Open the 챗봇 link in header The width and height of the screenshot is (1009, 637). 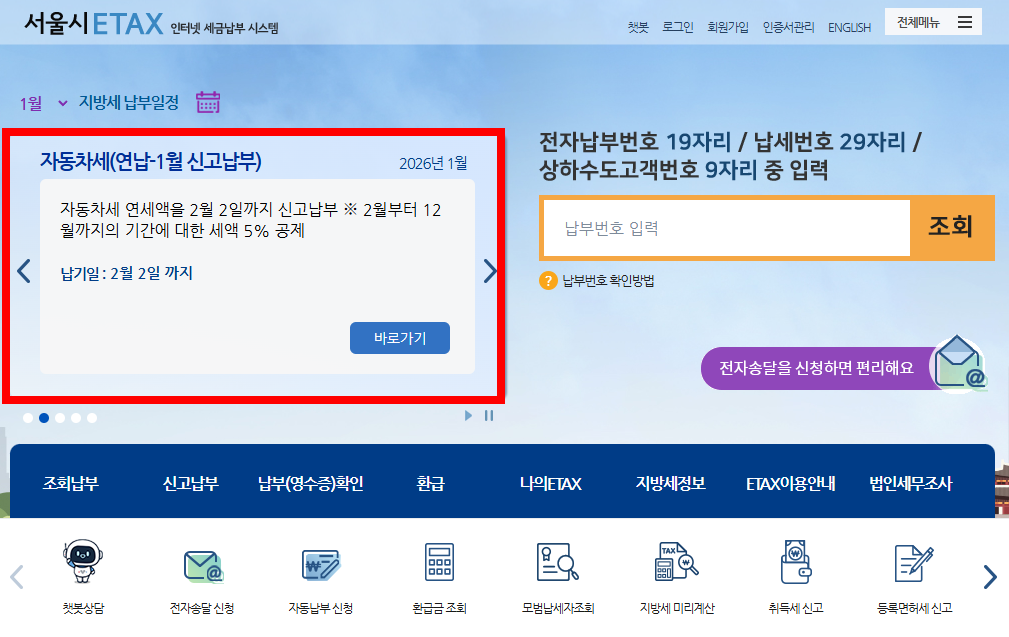click(638, 27)
